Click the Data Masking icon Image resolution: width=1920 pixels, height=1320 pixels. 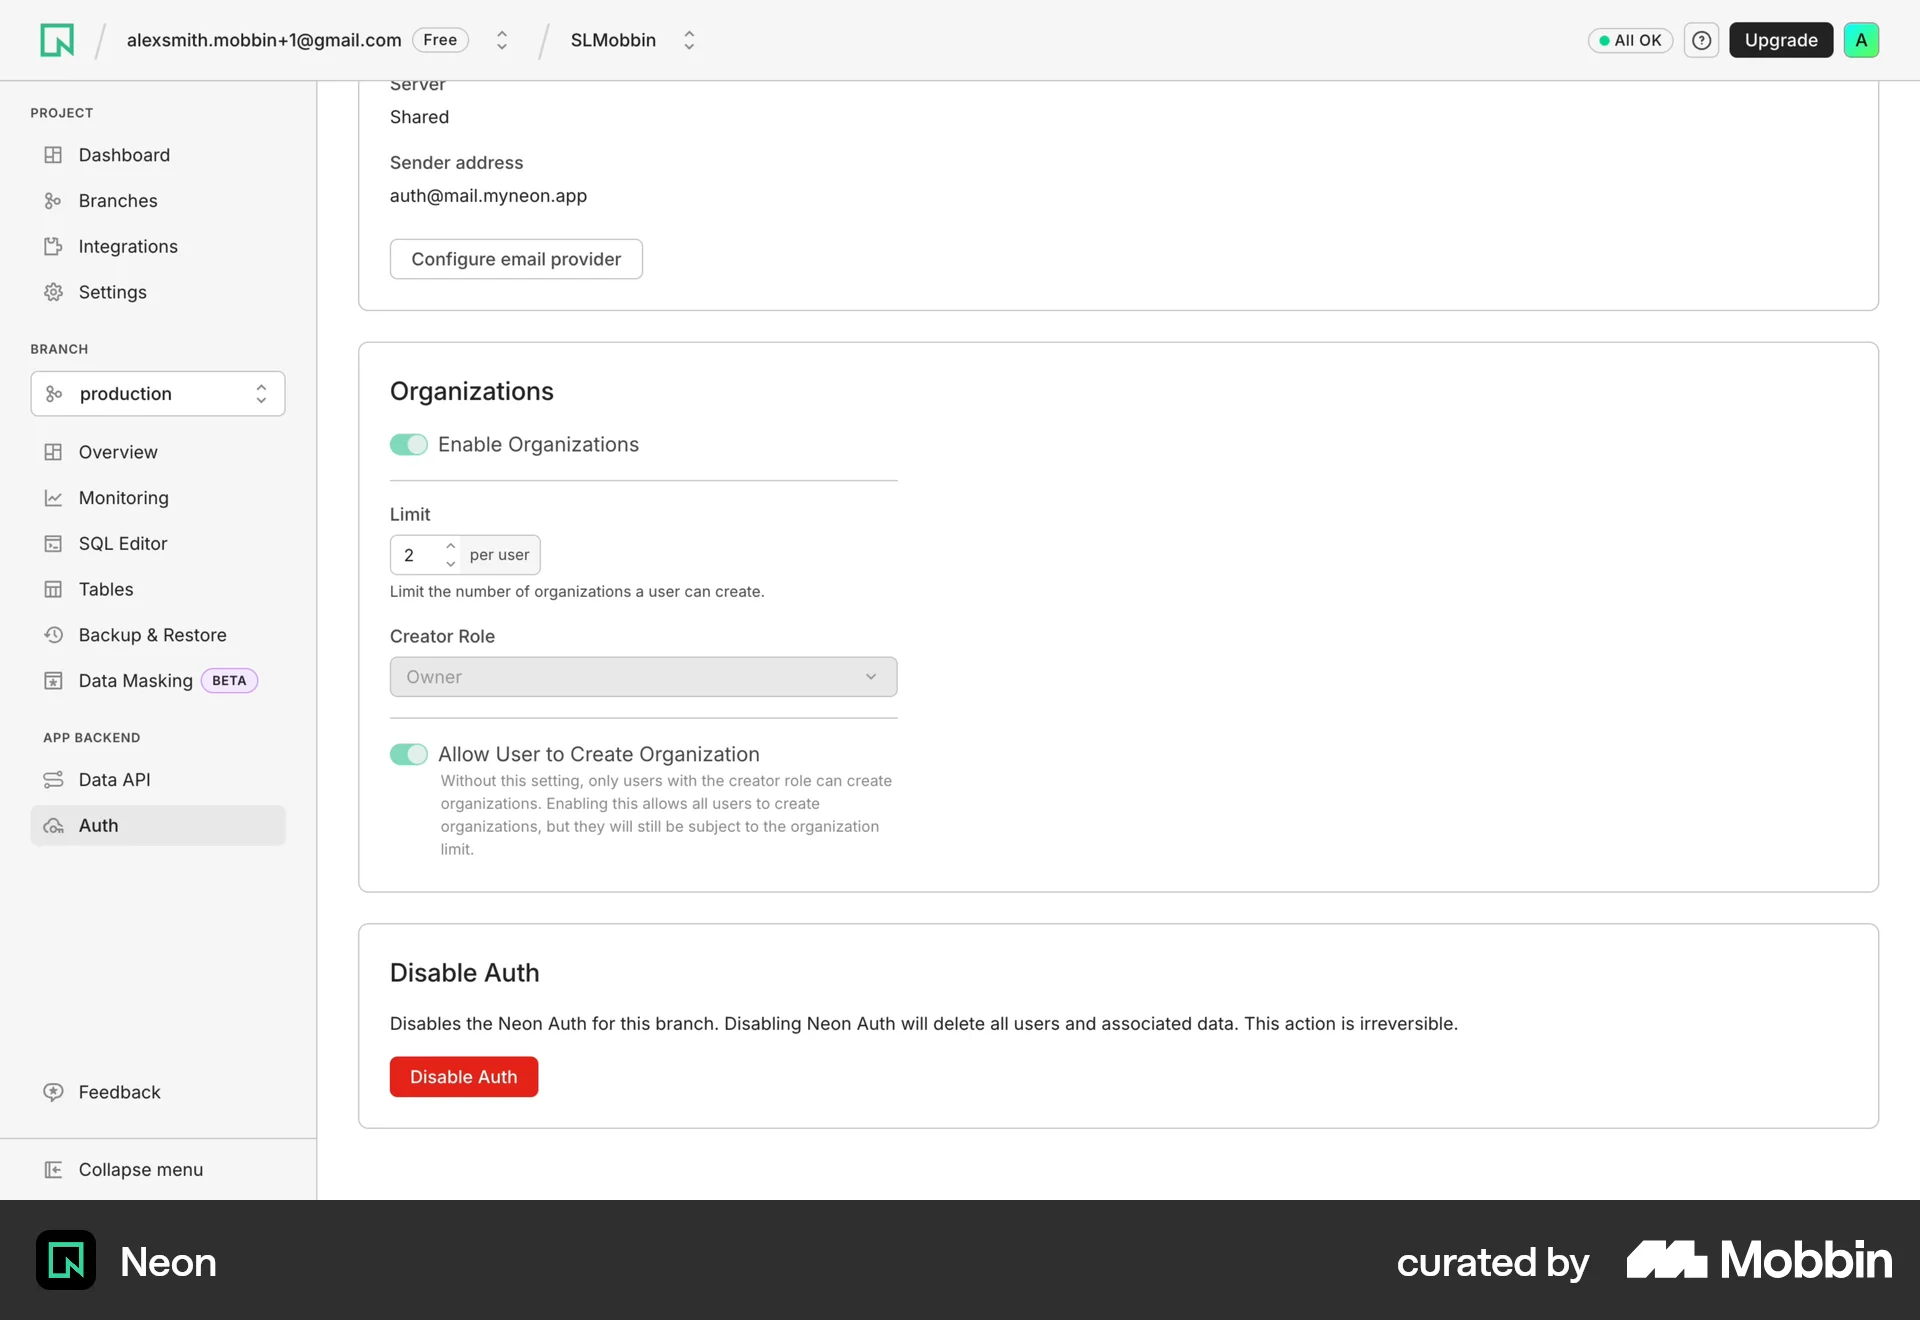[53, 681]
